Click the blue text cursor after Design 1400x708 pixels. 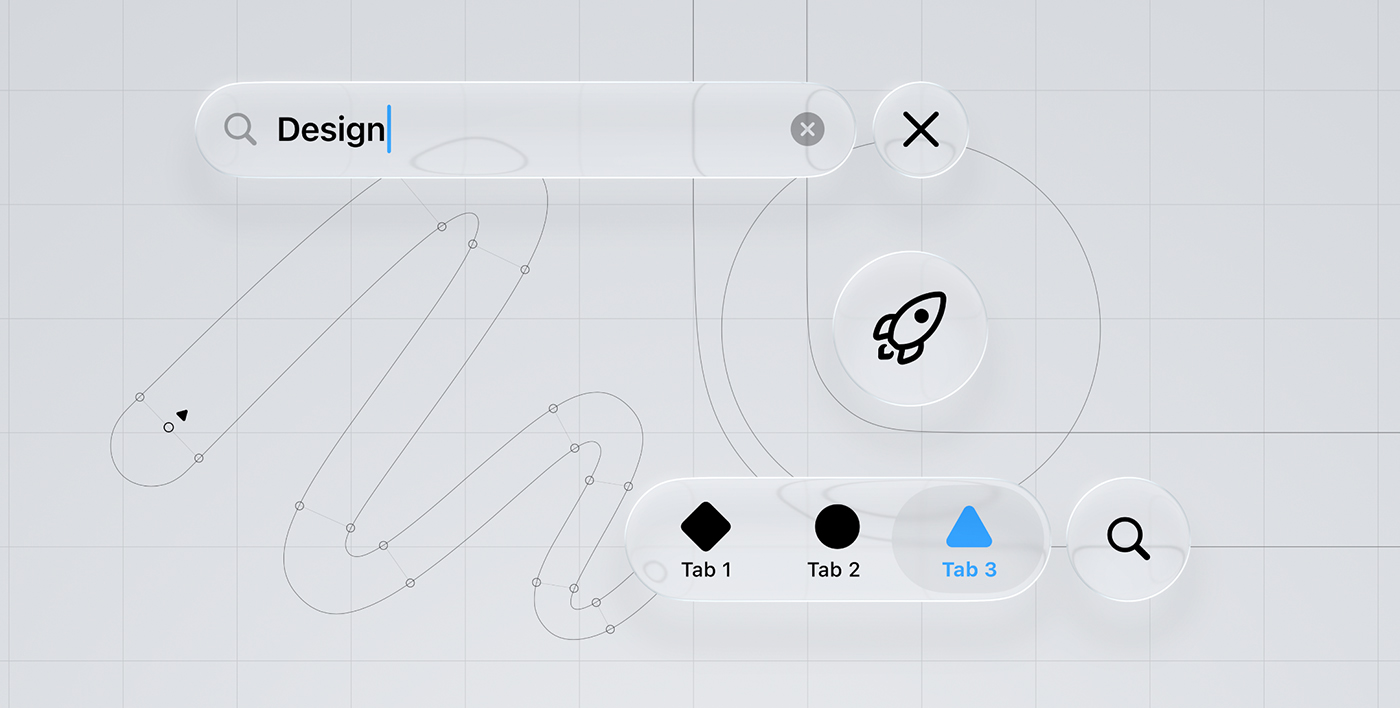389,130
